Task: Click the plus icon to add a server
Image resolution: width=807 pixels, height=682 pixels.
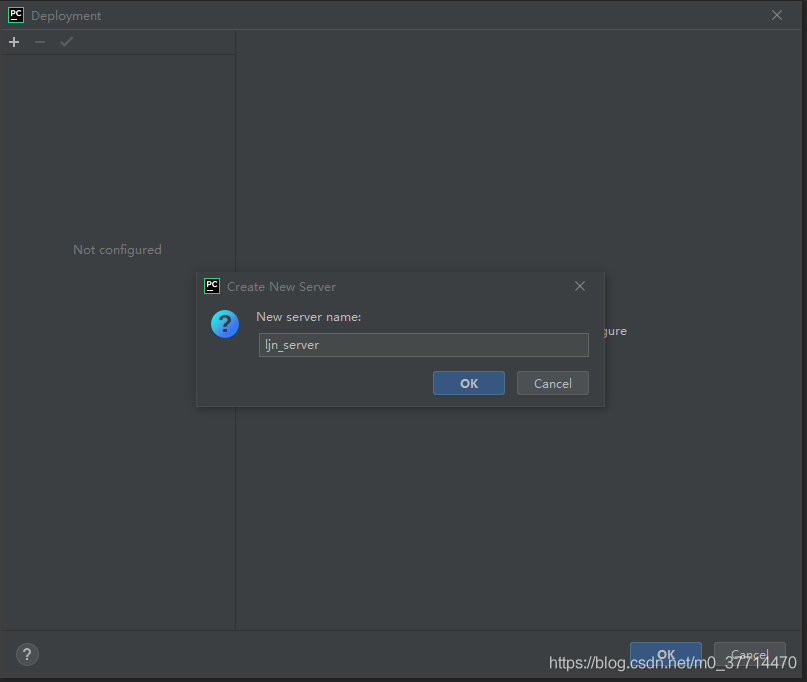Action: (x=14, y=42)
